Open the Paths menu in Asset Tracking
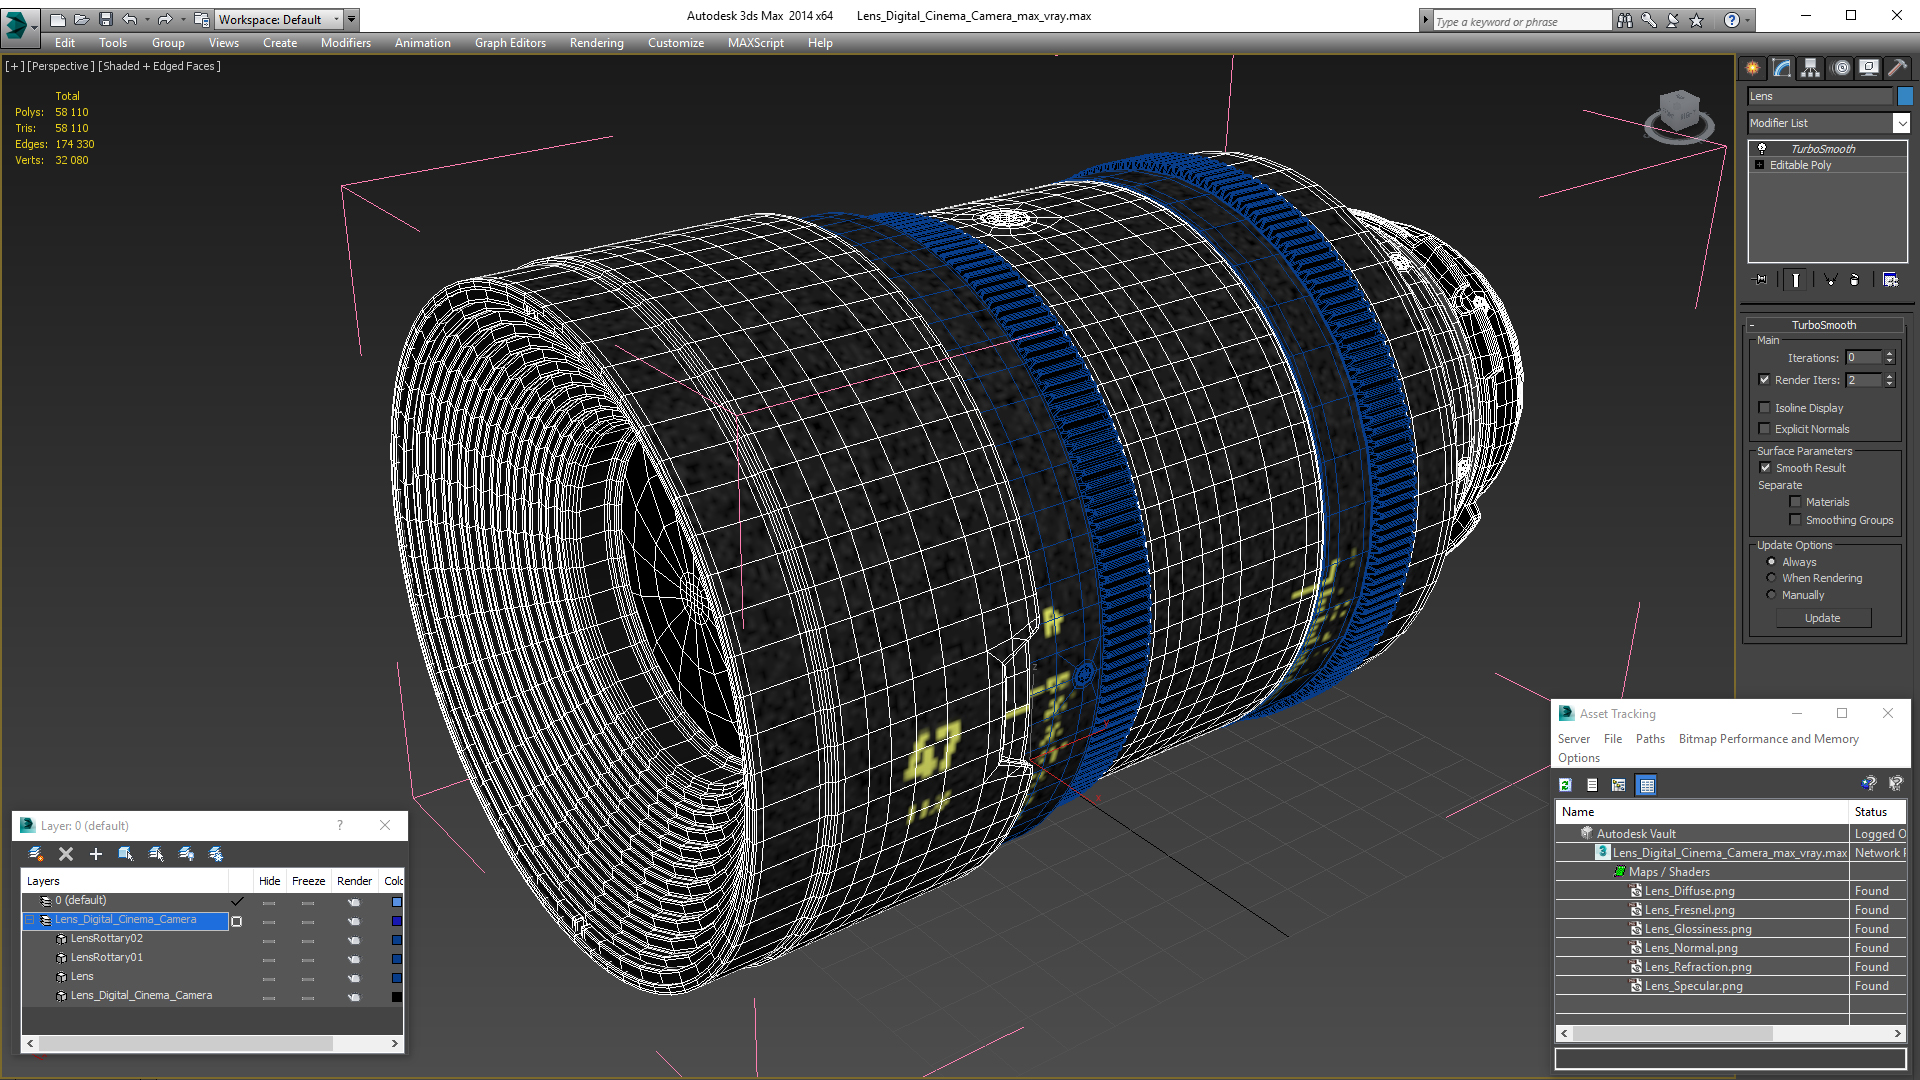1920x1080 pixels. pos(1650,739)
